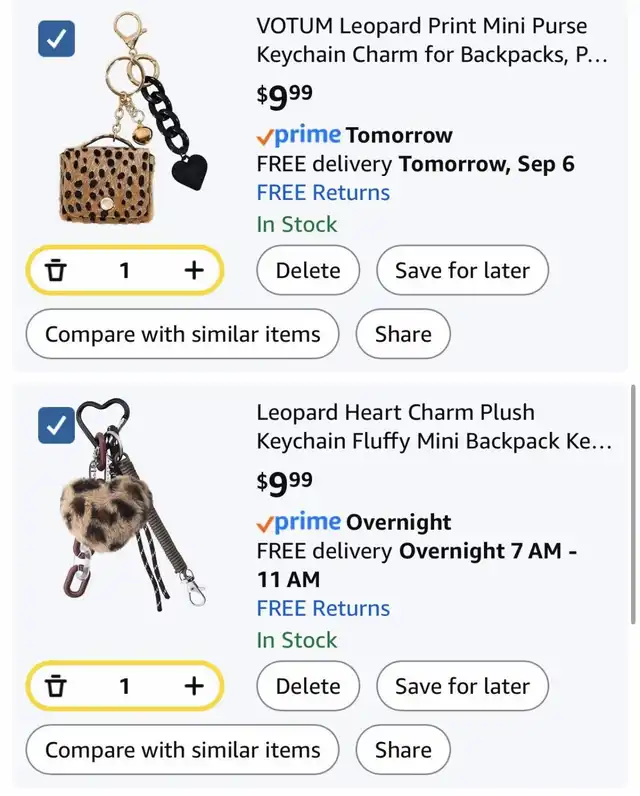Share the Leopard Heart Charm Plush Keychain
Viewport: 640px width, 796px height.
[x=403, y=750]
